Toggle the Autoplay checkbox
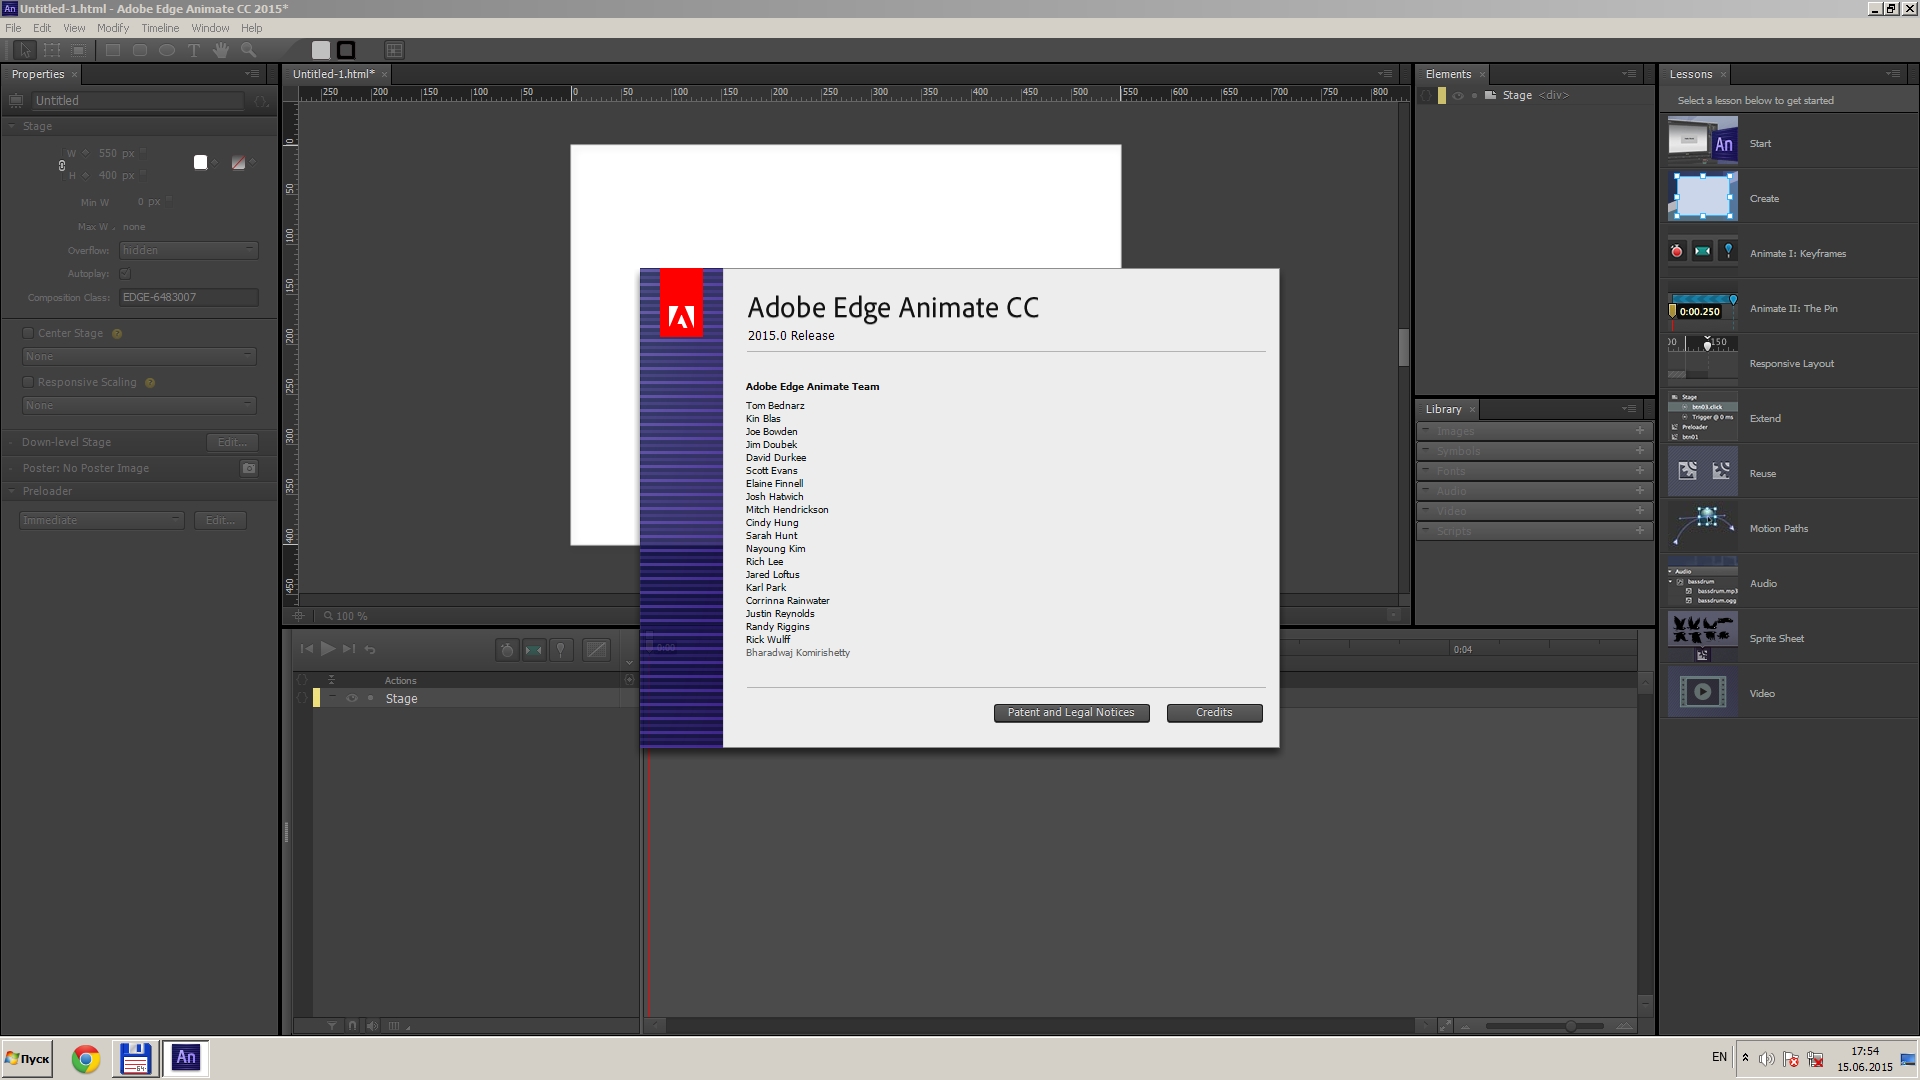Image resolution: width=1920 pixels, height=1080 pixels. 125,274
